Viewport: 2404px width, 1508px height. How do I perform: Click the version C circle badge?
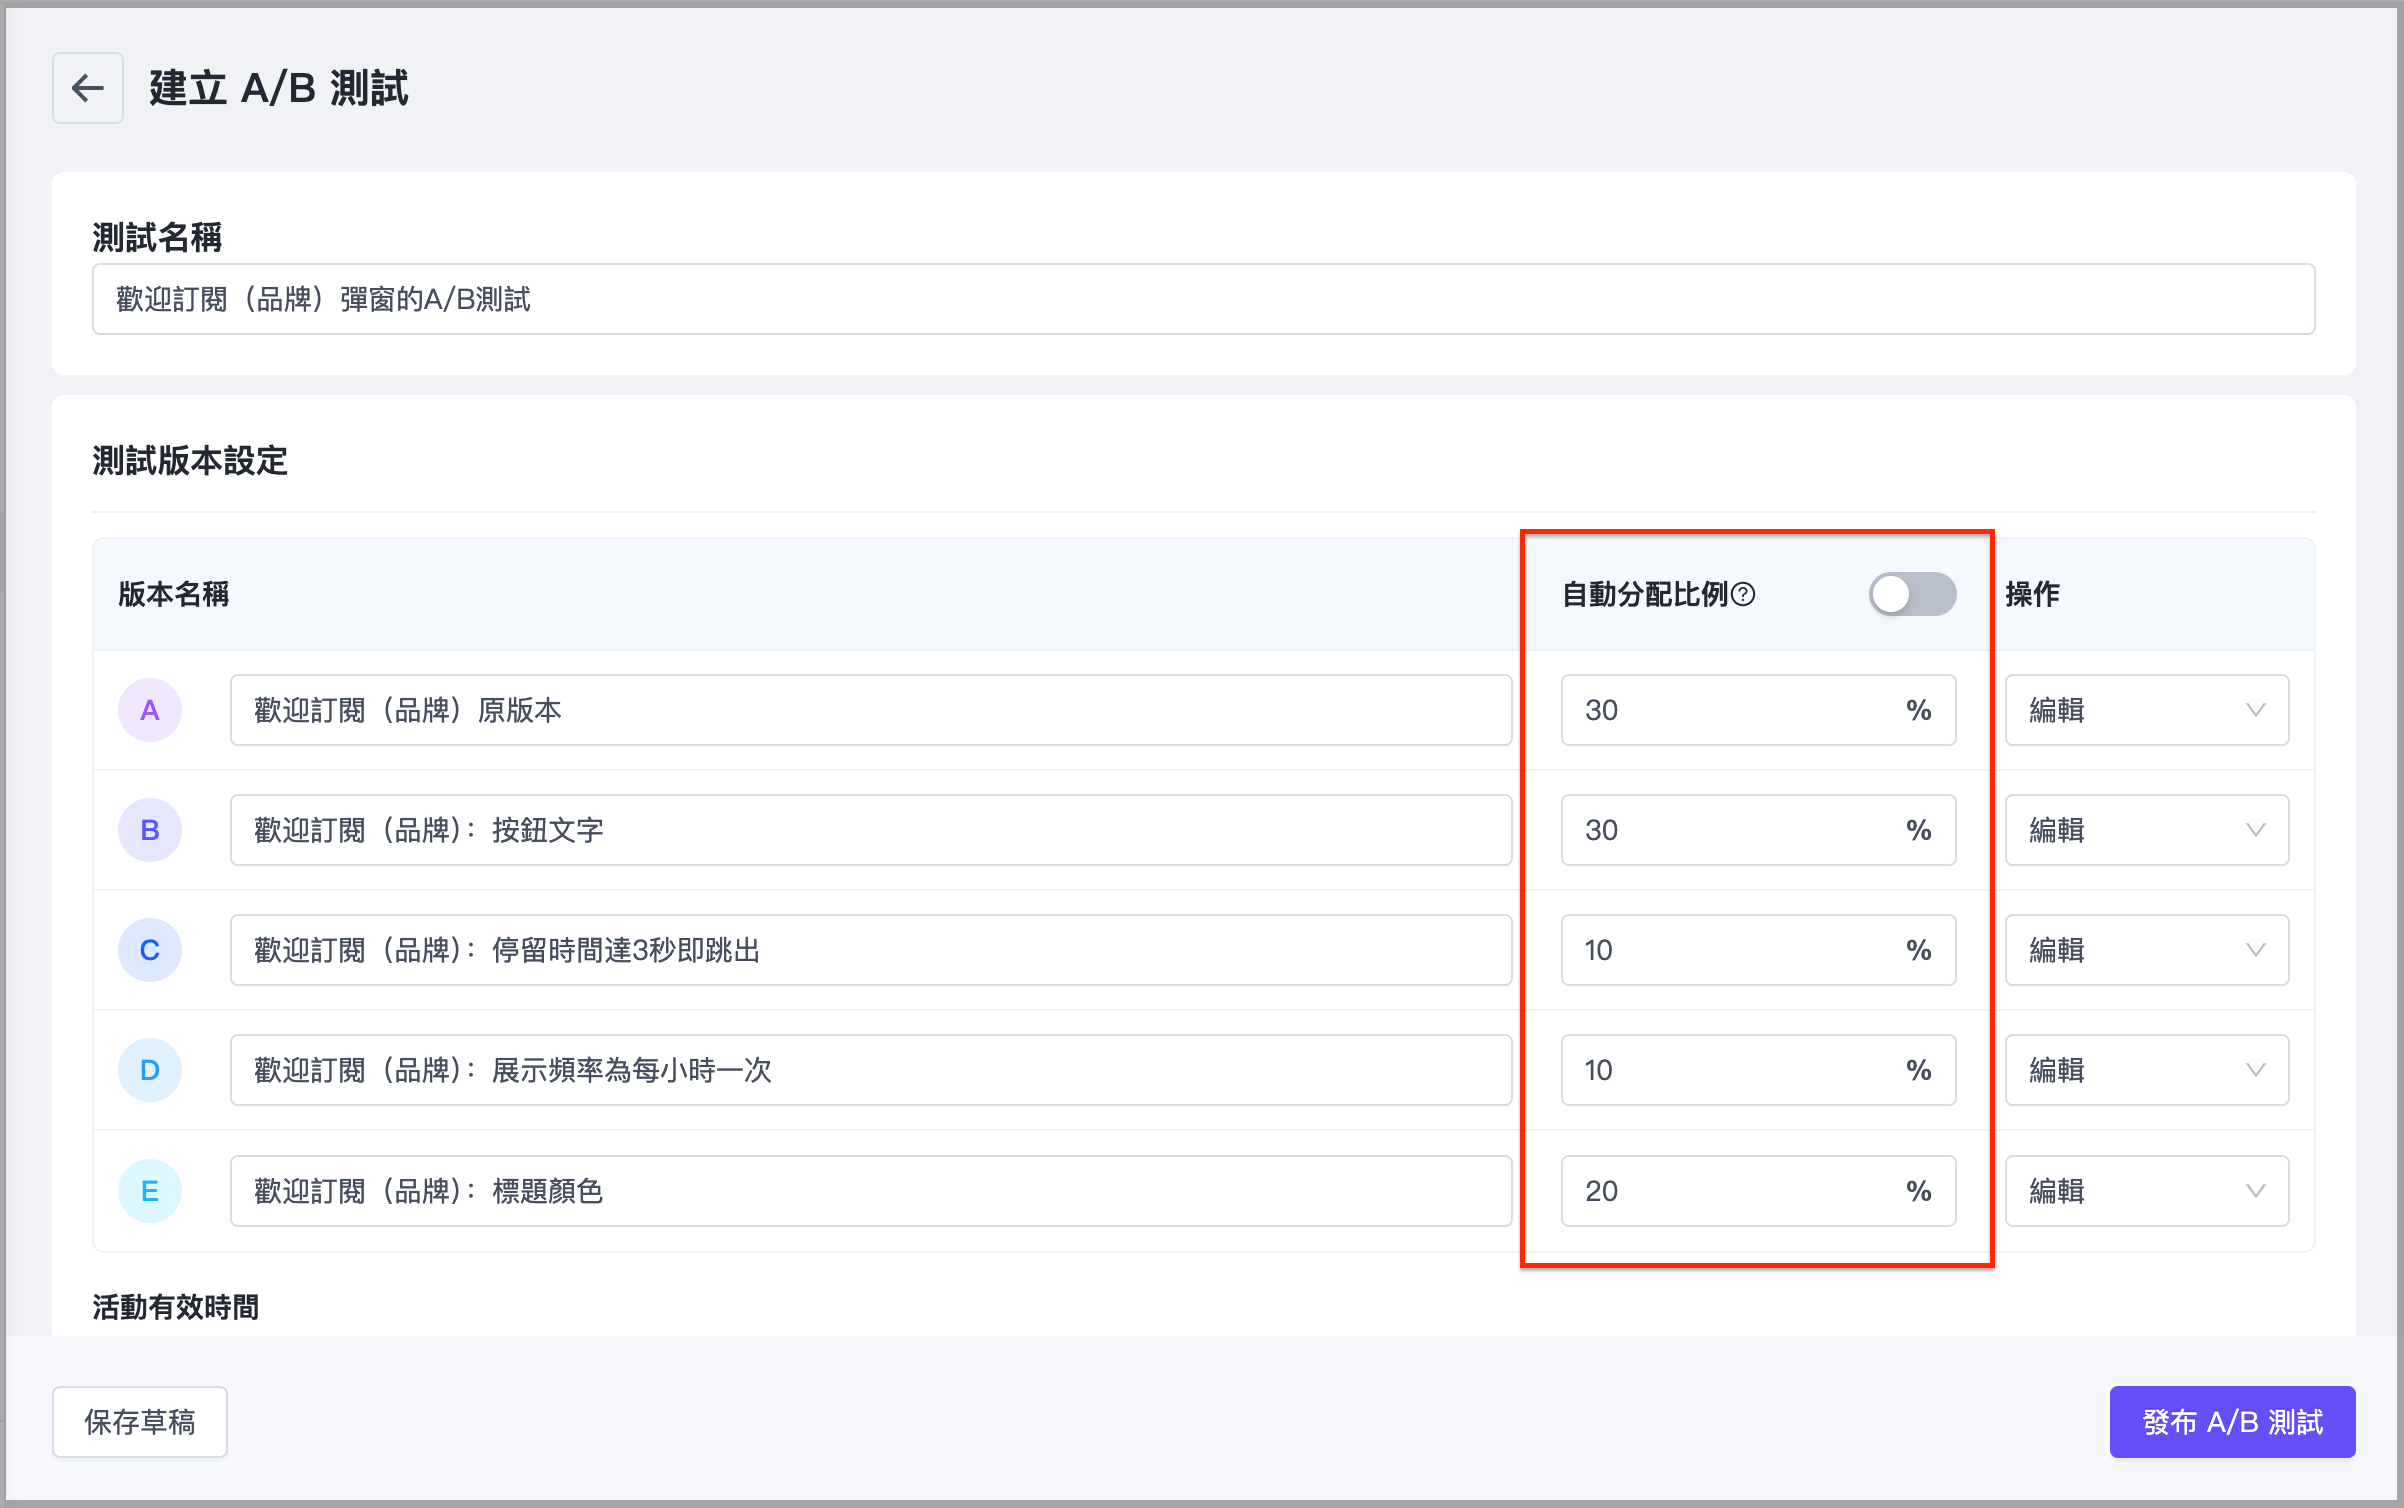(150, 950)
